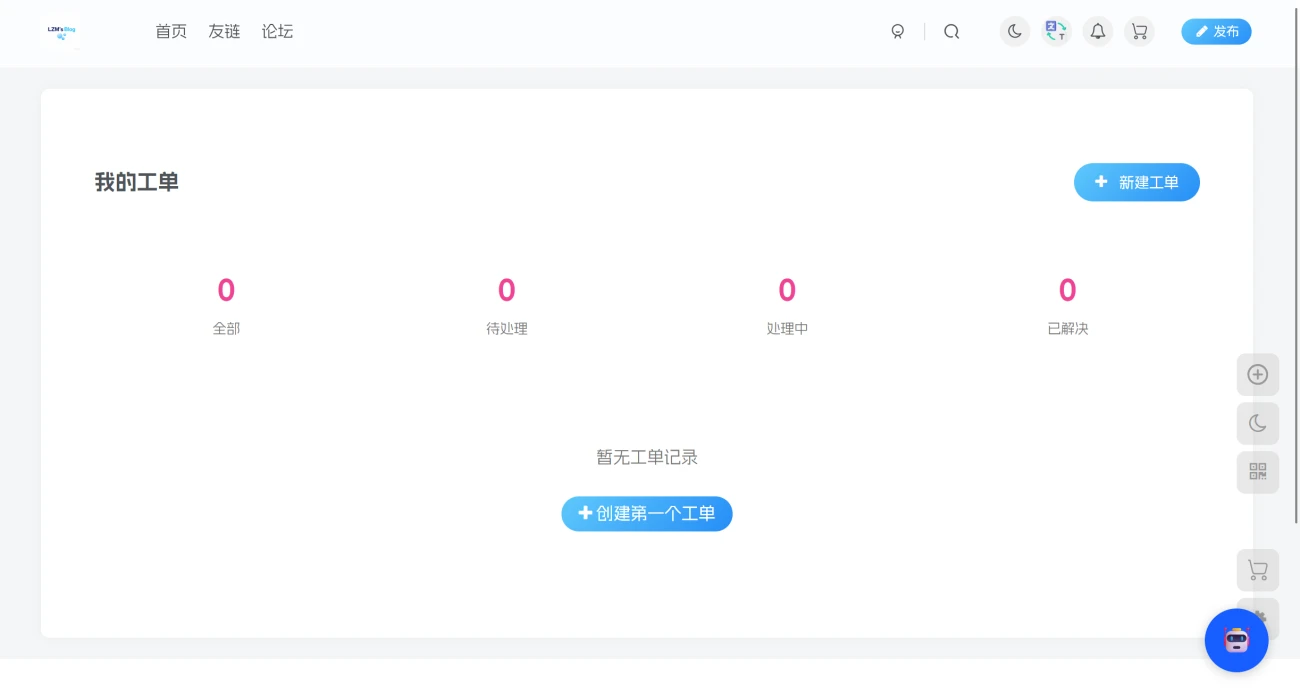The image size is (1300, 693).
Task: Go to the 论坛 section
Action: pos(277,31)
